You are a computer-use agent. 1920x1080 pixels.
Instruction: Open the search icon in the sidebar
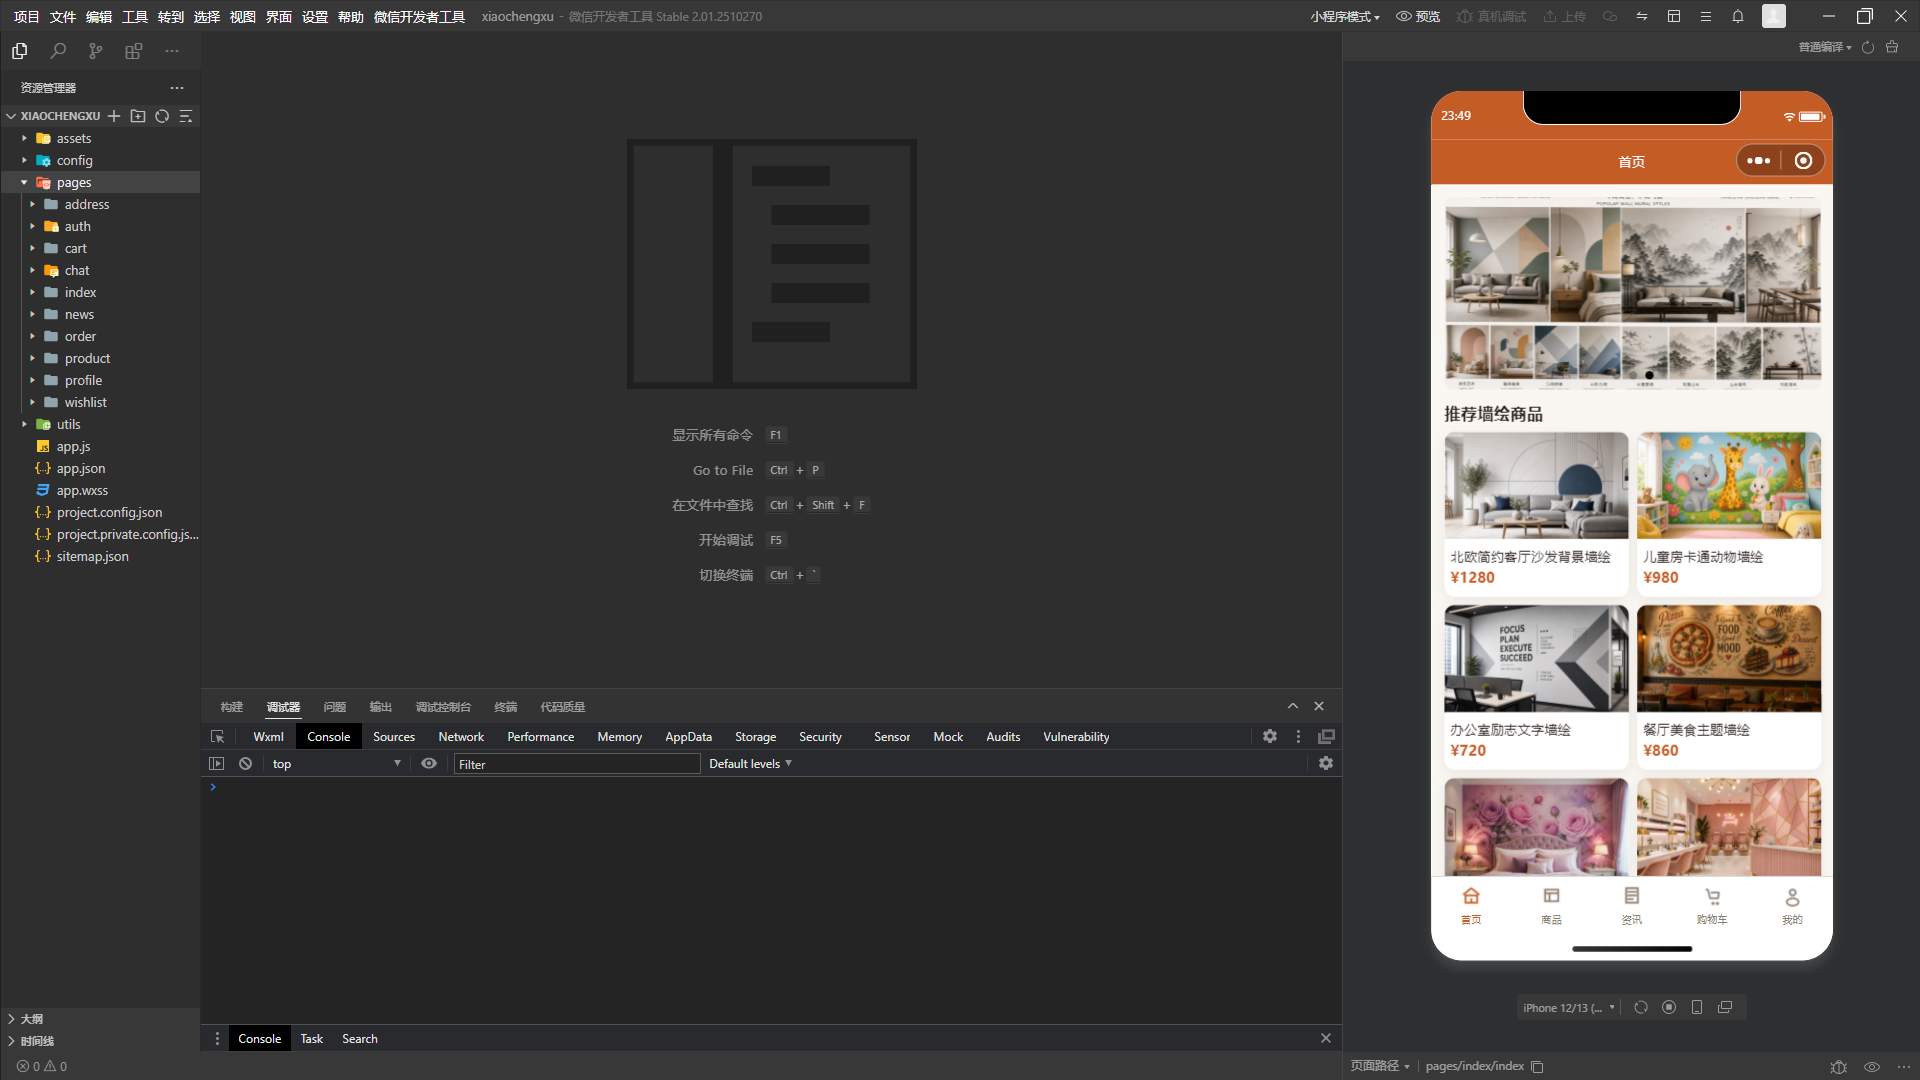tap(58, 51)
